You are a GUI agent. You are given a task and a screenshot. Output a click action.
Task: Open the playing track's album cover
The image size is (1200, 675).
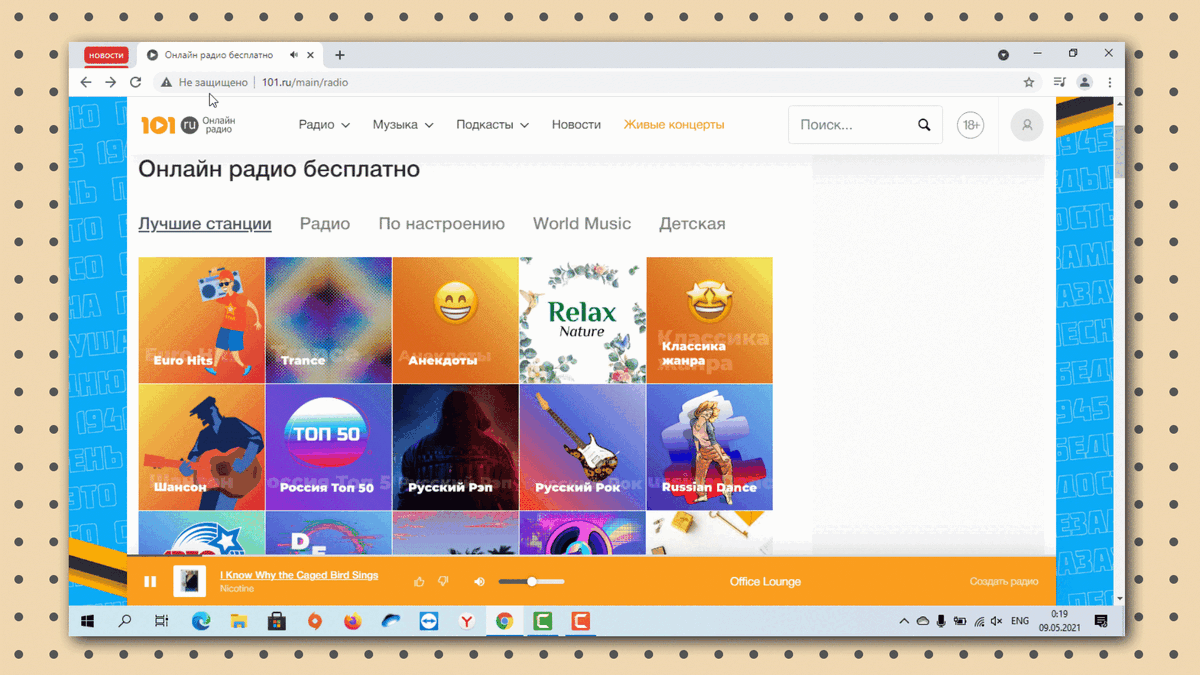(x=189, y=581)
